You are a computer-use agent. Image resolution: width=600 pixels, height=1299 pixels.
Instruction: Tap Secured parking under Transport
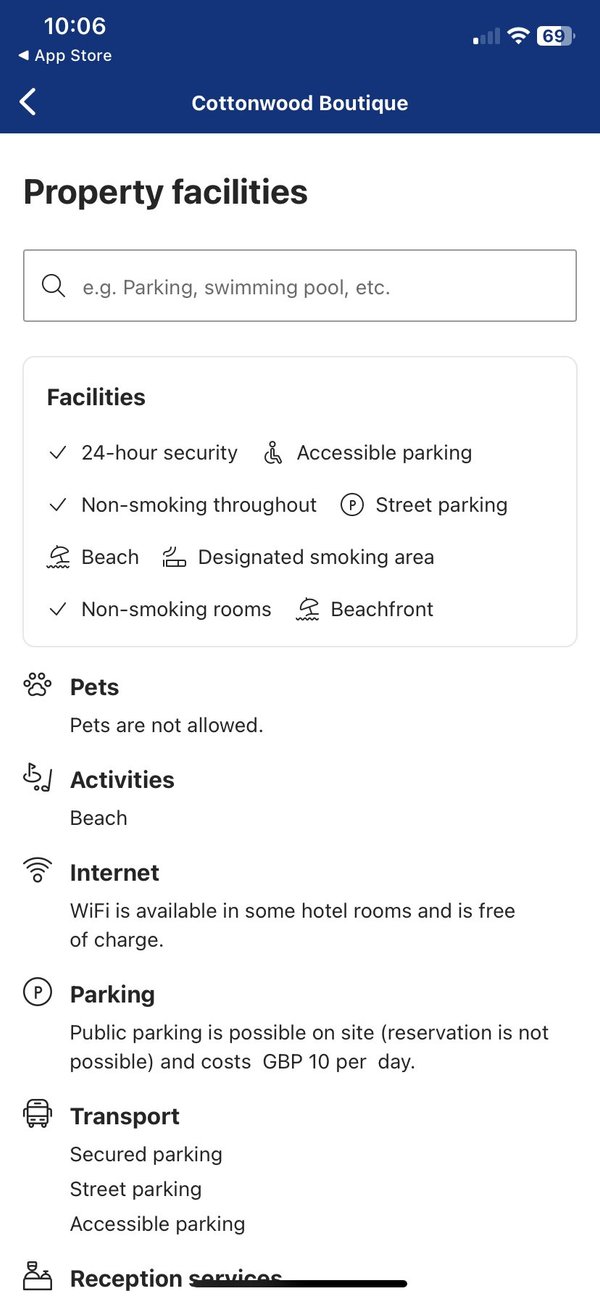point(146,1154)
